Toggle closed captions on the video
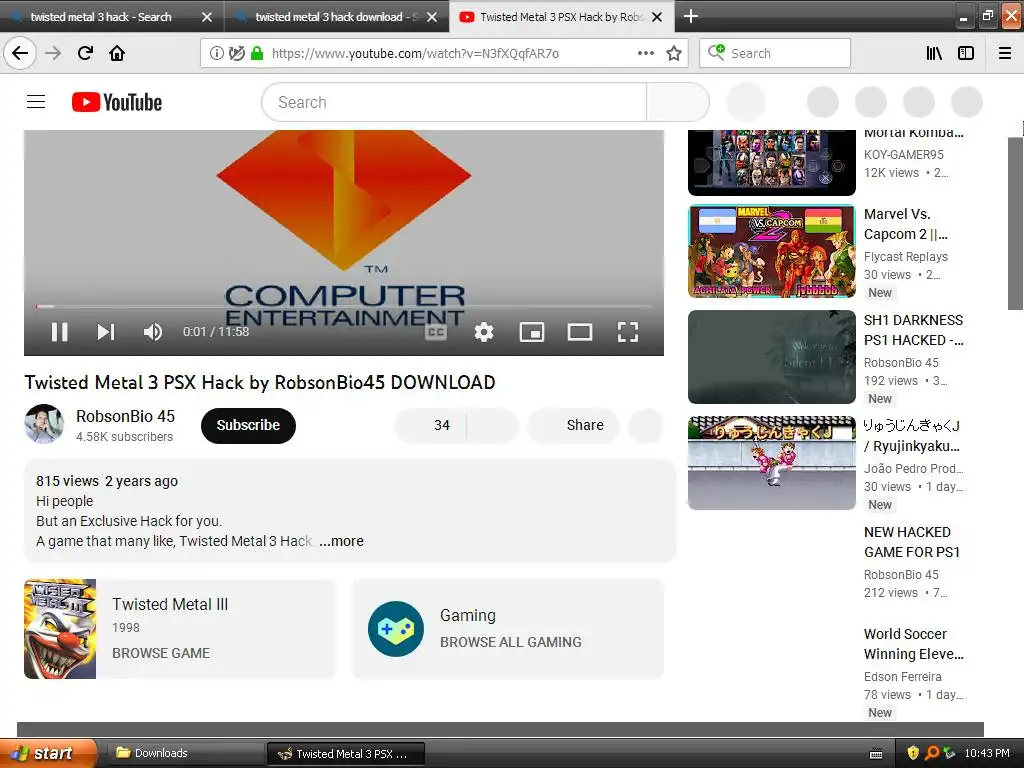 pyautogui.click(x=436, y=332)
